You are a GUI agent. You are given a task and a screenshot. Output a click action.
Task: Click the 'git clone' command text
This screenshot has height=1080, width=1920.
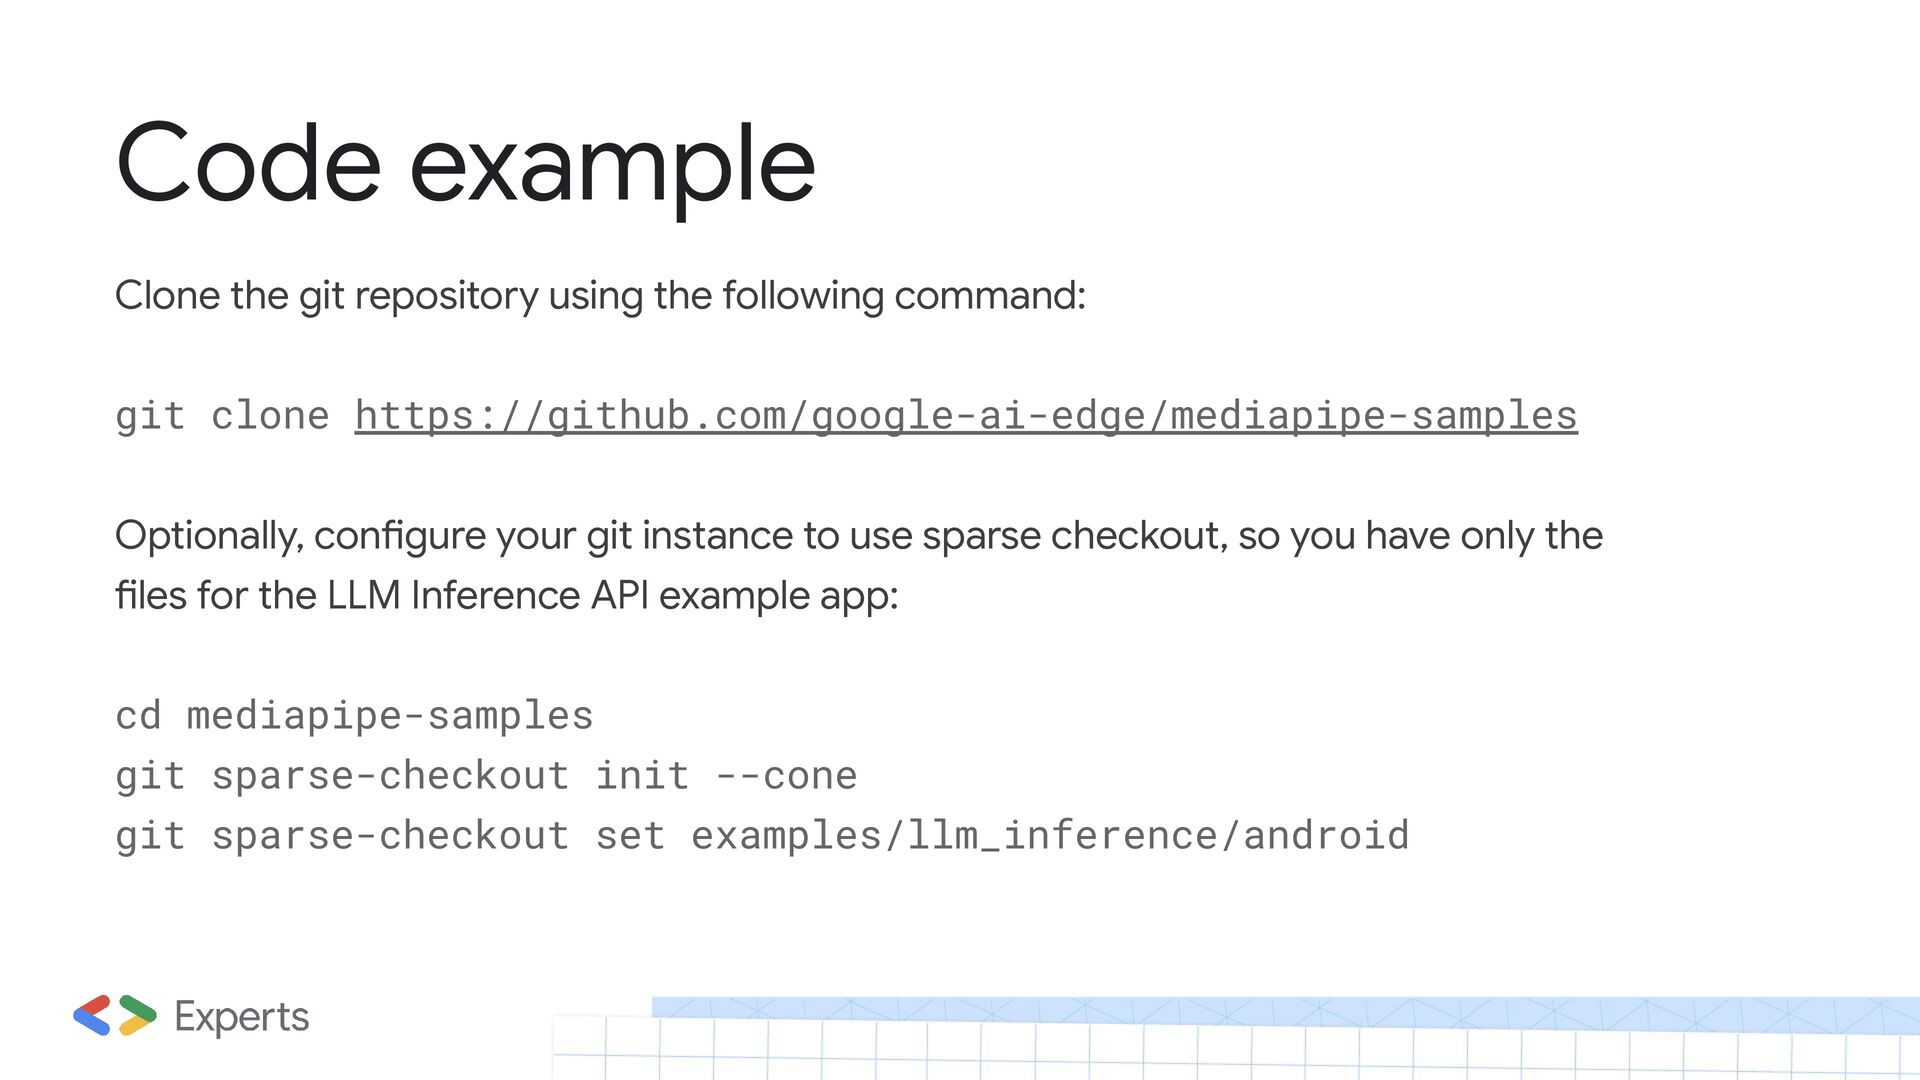click(x=222, y=416)
